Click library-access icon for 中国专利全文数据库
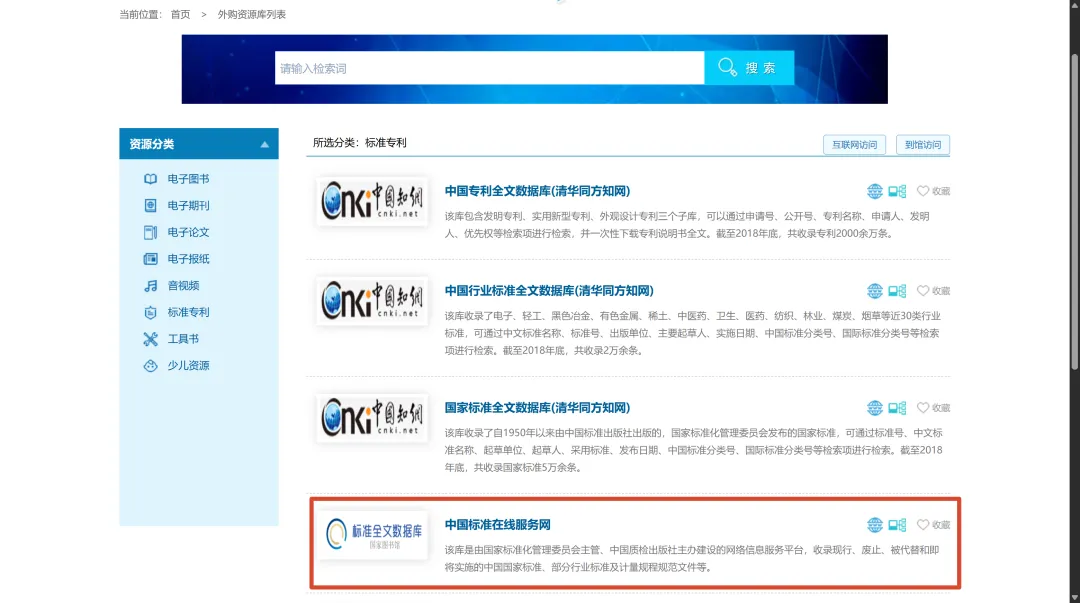 (897, 191)
